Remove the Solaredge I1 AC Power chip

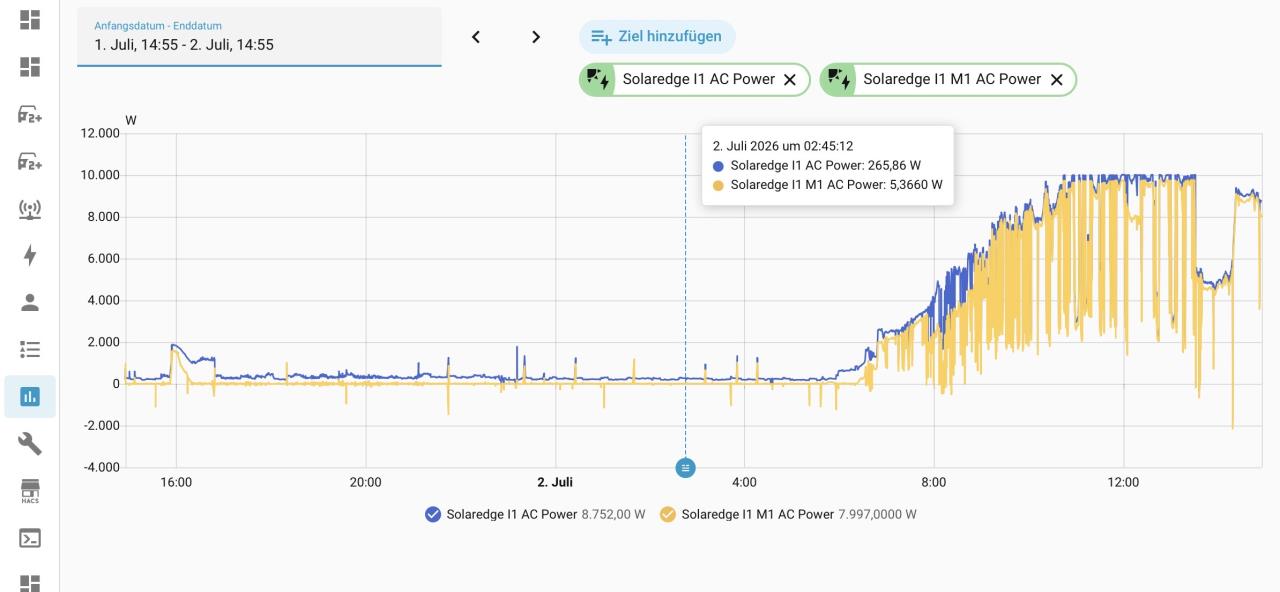click(789, 80)
